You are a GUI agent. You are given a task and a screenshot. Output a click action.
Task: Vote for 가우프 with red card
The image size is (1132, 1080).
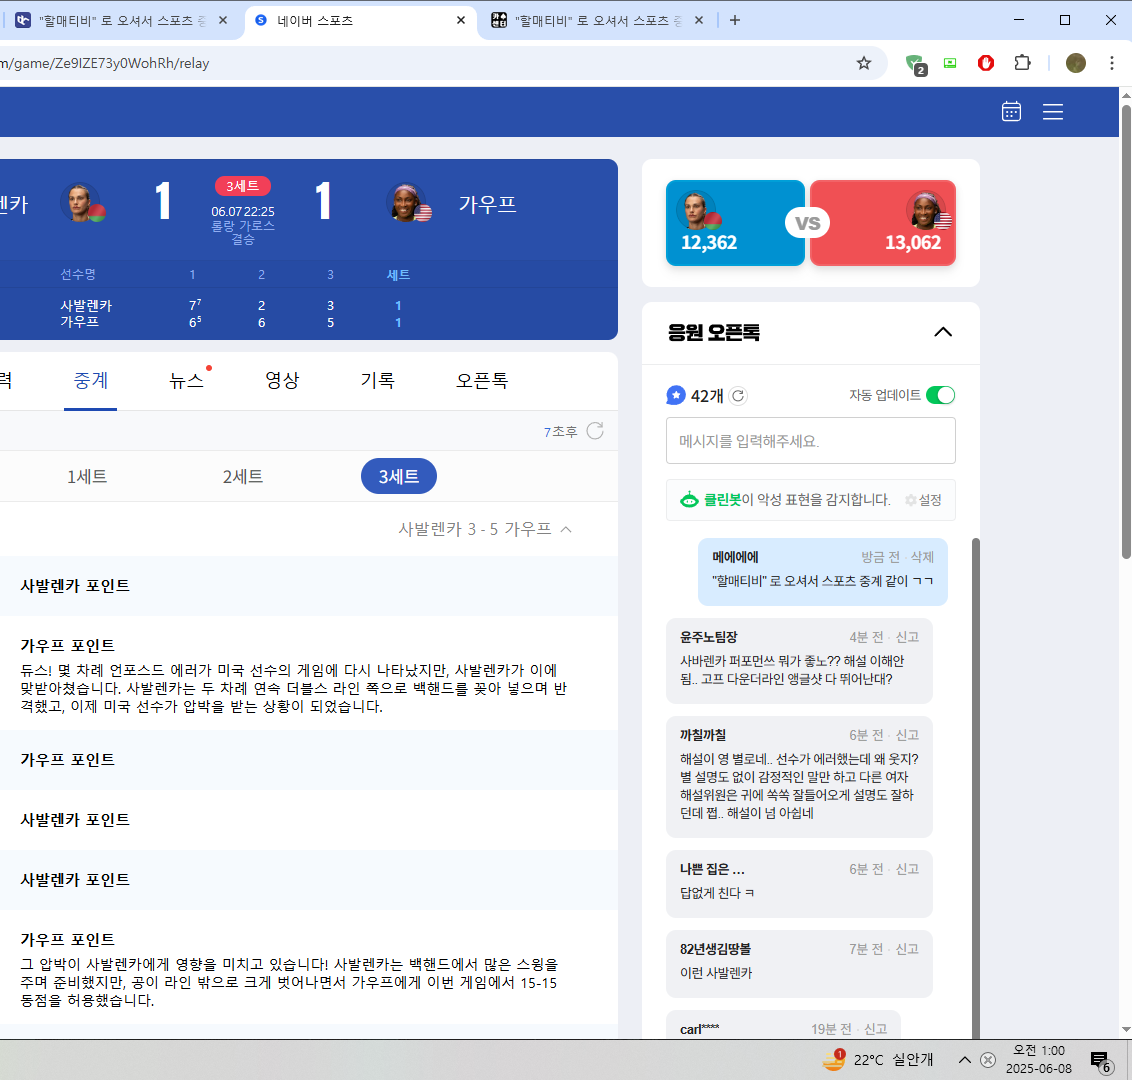(x=882, y=223)
